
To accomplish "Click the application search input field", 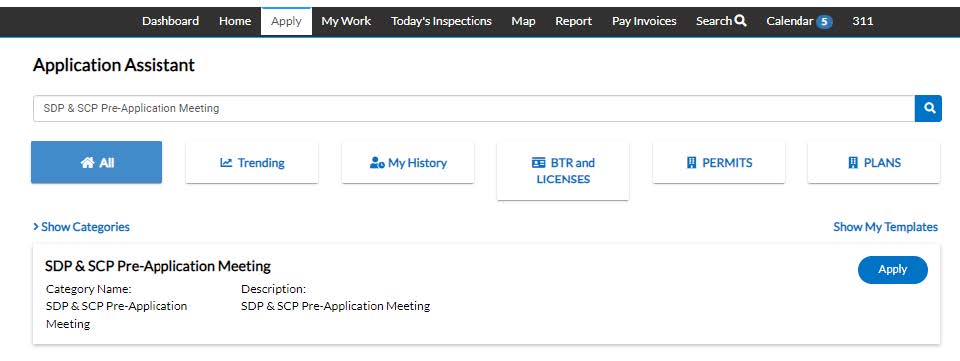I will [x=474, y=108].
